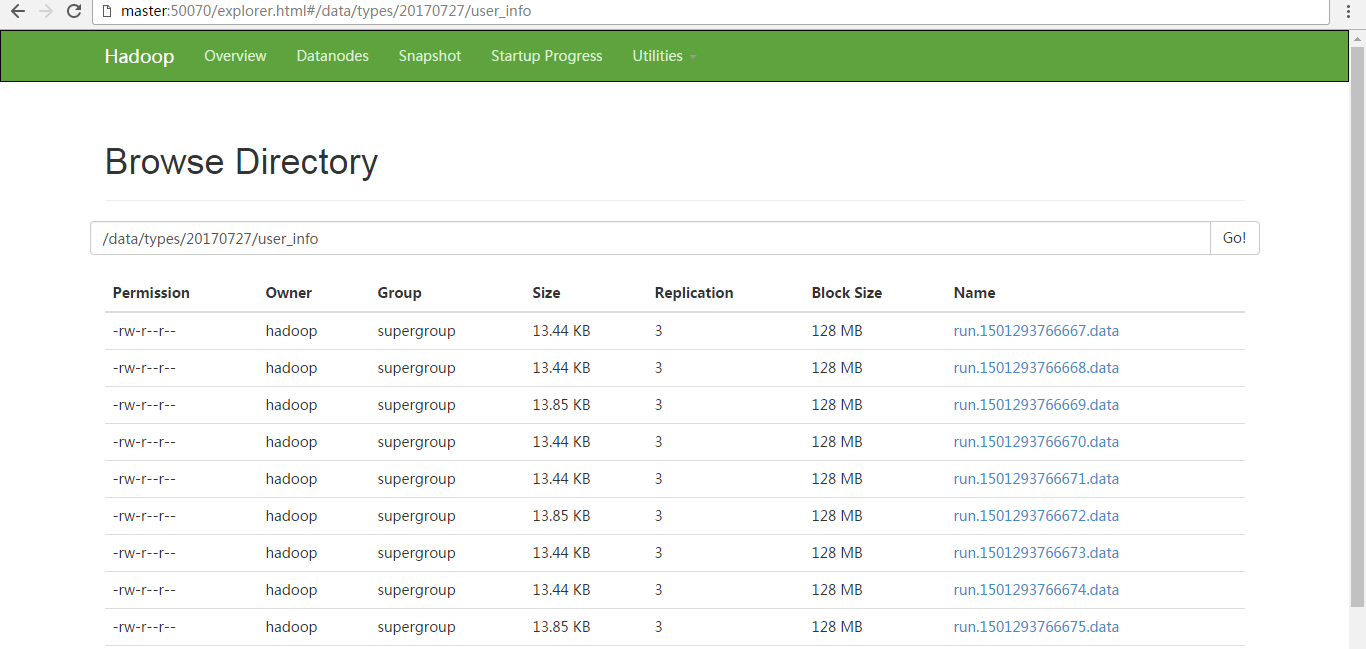Image resolution: width=1366 pixels, height=649 pixels.
Task: Click the vertical page scrollbar
Action: click(1357, 300)
